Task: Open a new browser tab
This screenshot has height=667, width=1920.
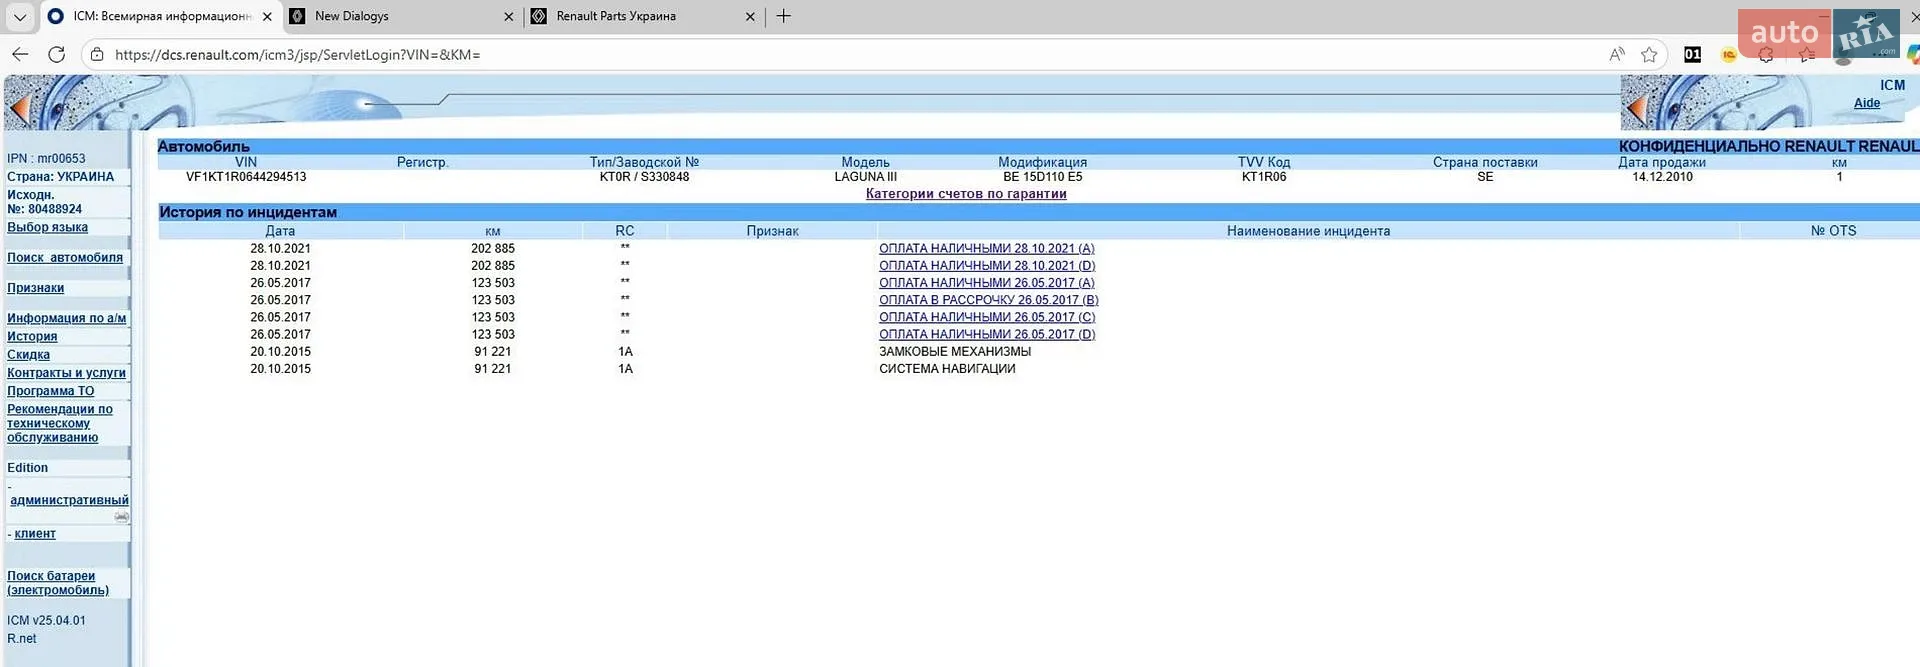Action: click(784, 16)
